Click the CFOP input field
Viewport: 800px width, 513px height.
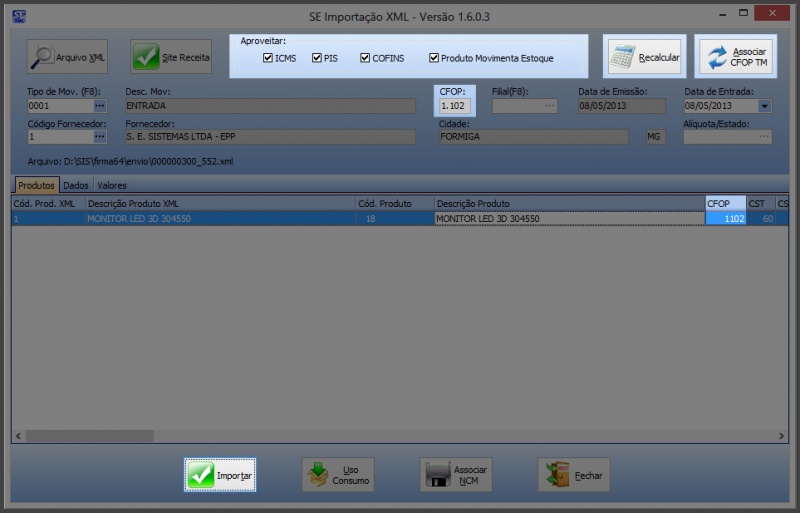click(455, 106)
